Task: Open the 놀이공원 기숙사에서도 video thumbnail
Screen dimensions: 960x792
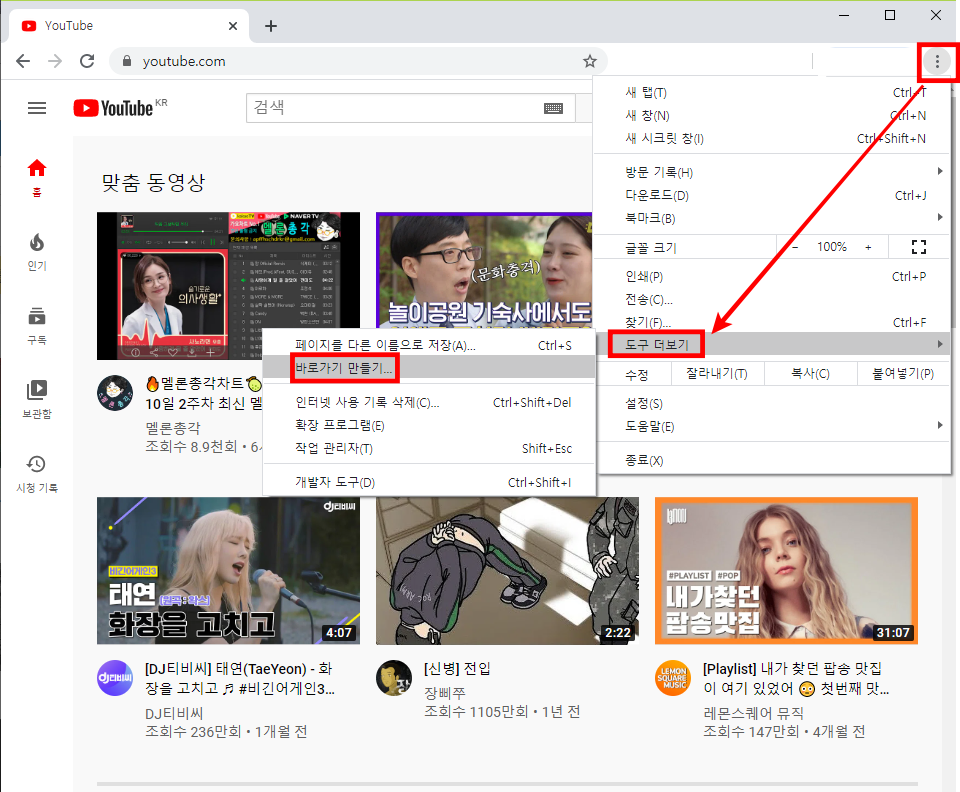Action: pos(484,270)
